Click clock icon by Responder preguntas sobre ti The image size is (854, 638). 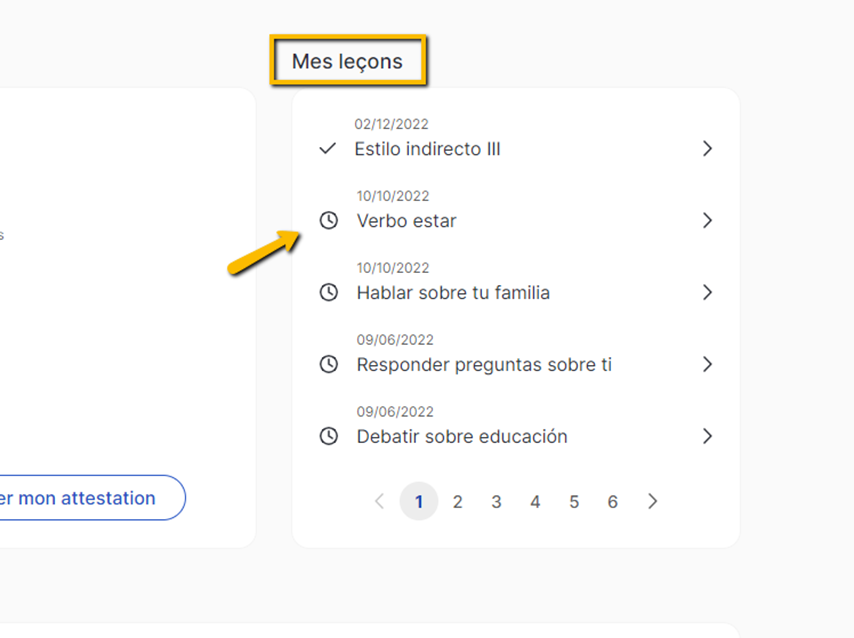[328, 365]
